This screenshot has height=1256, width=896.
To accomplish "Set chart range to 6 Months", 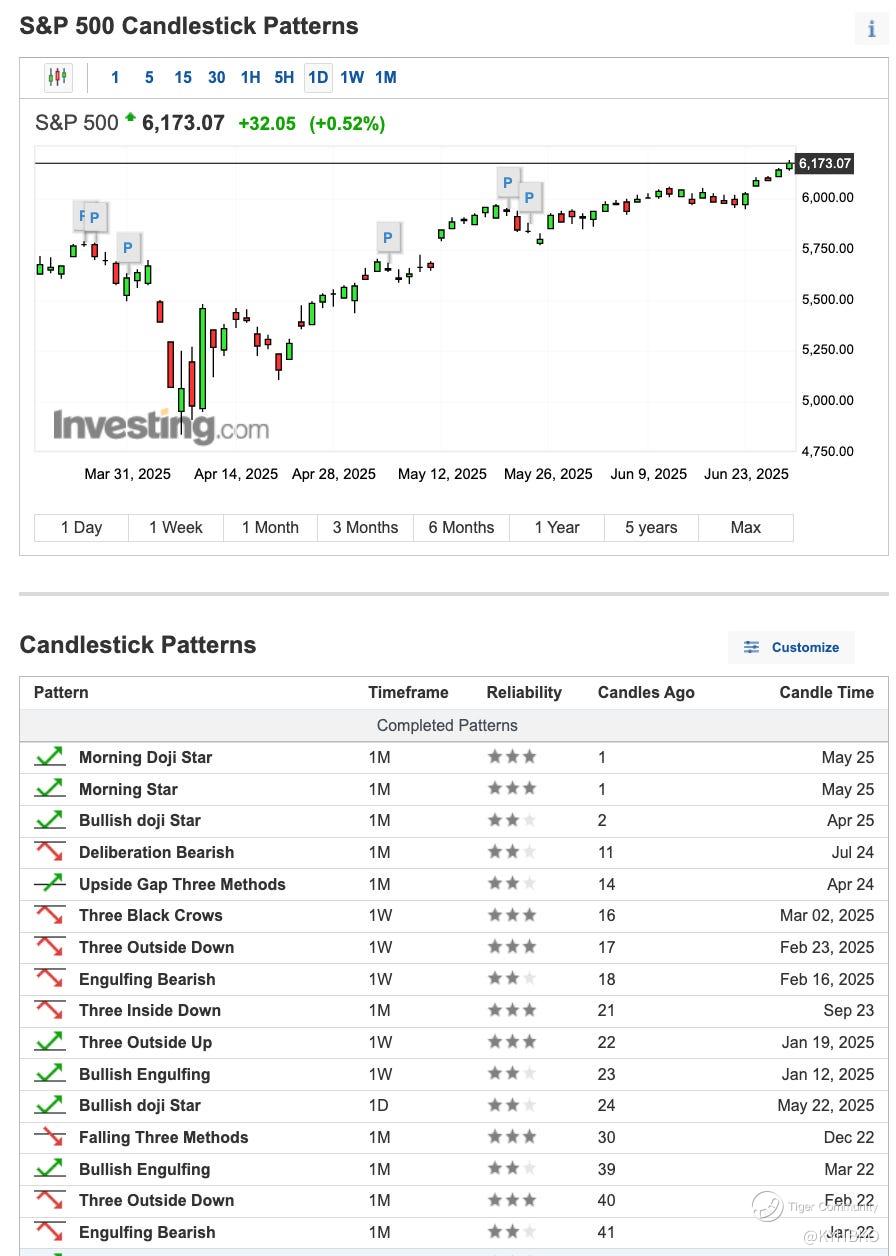I will point(462,527).
